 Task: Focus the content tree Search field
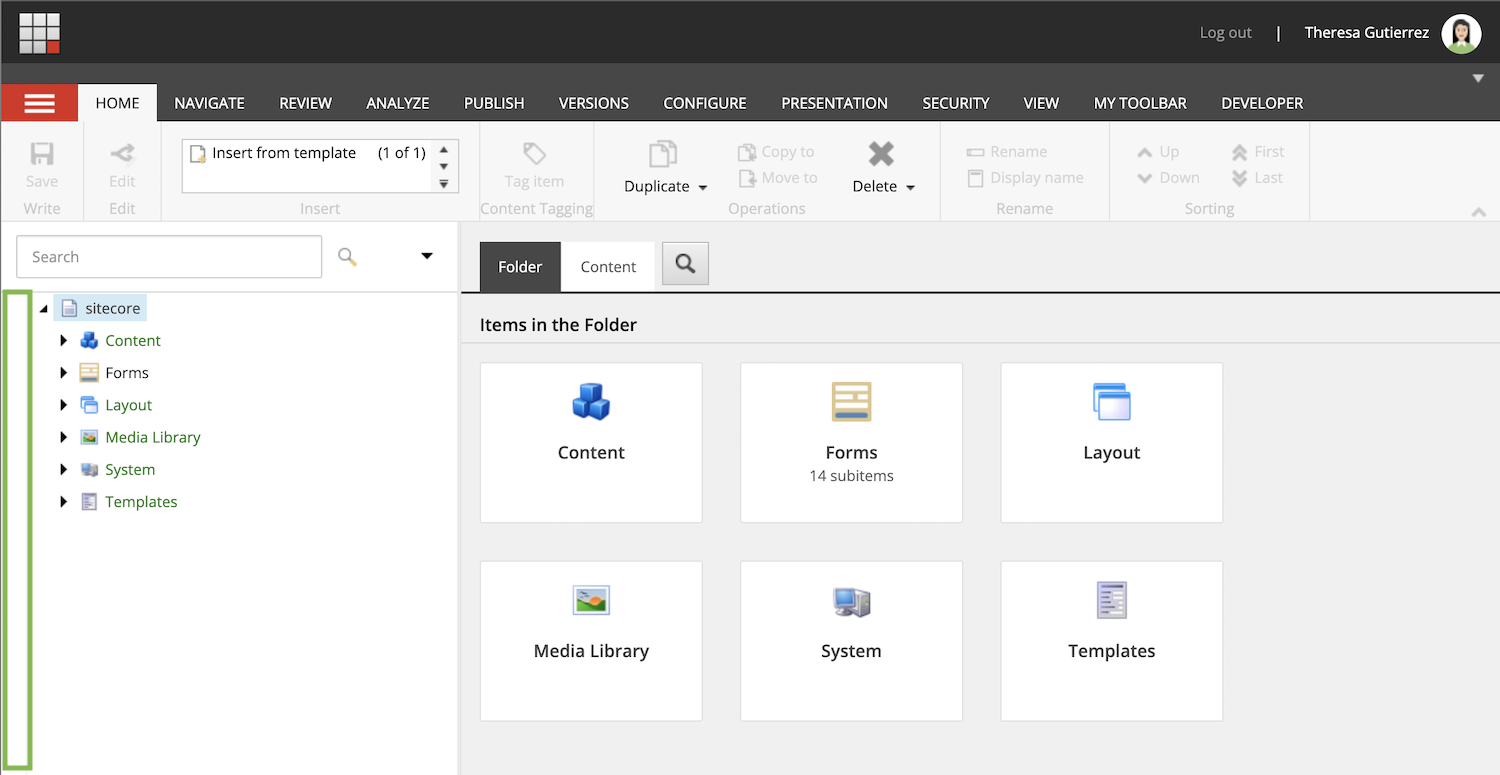[x=169, y=257]
